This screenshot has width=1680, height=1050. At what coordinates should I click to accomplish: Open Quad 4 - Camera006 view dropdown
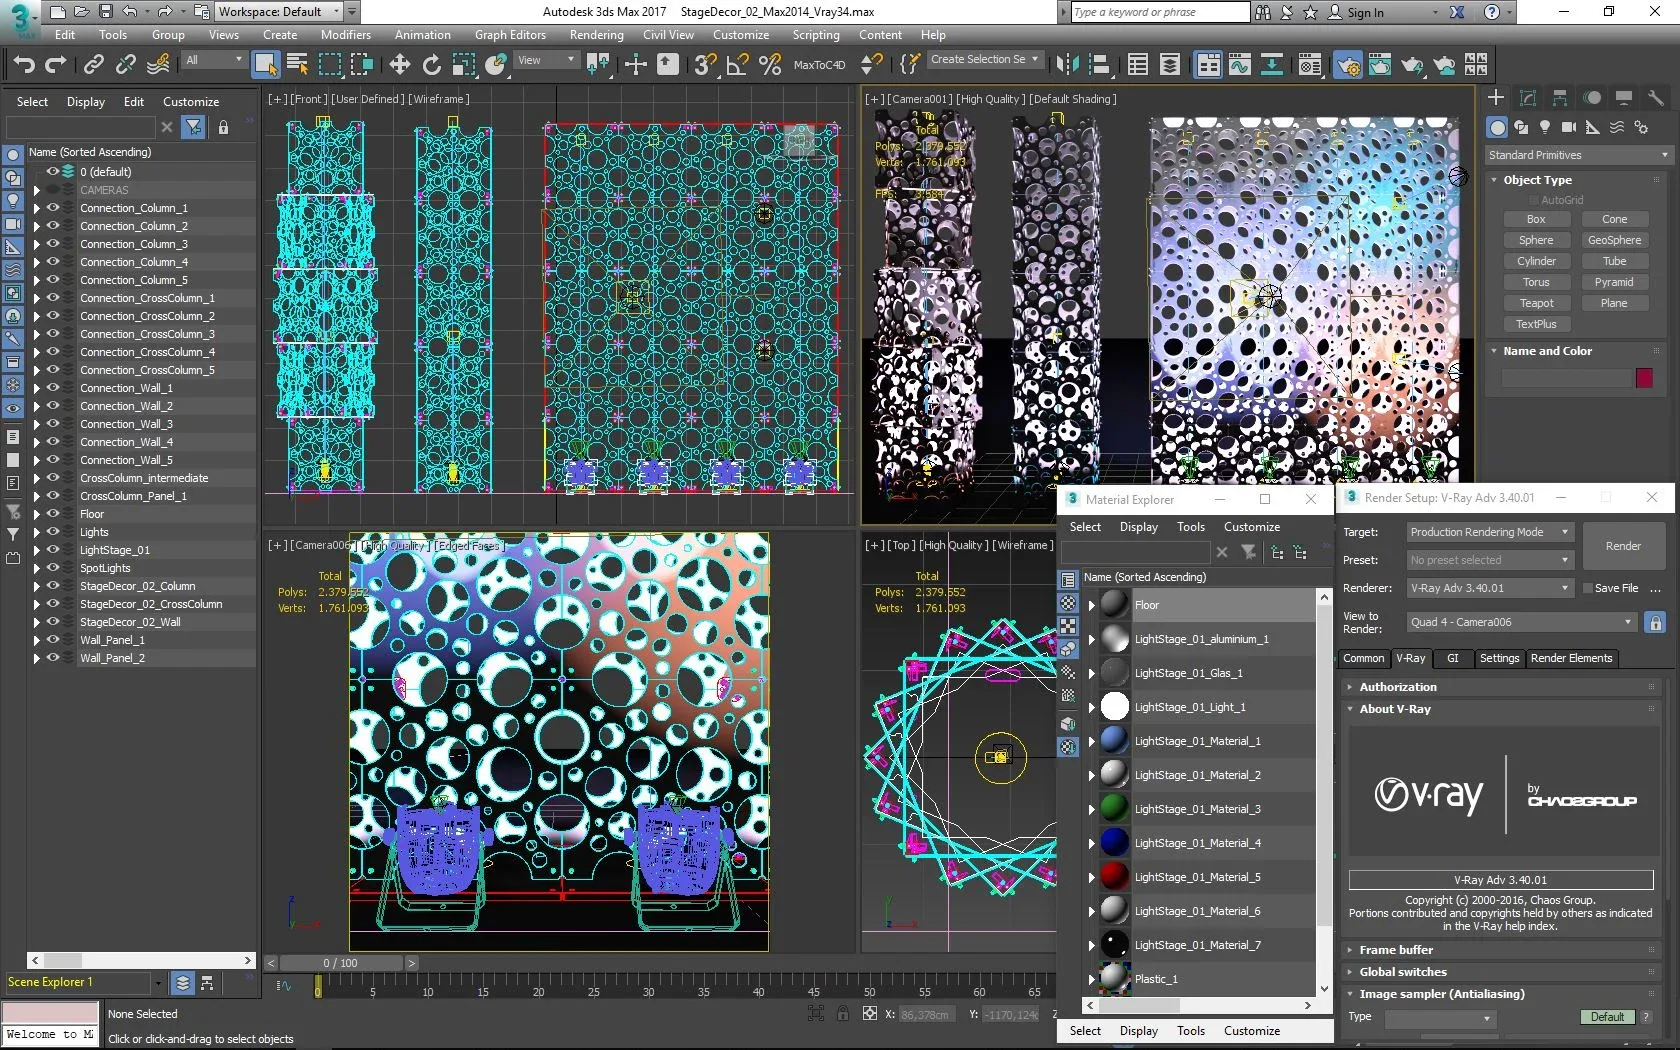click(1522, 622)
